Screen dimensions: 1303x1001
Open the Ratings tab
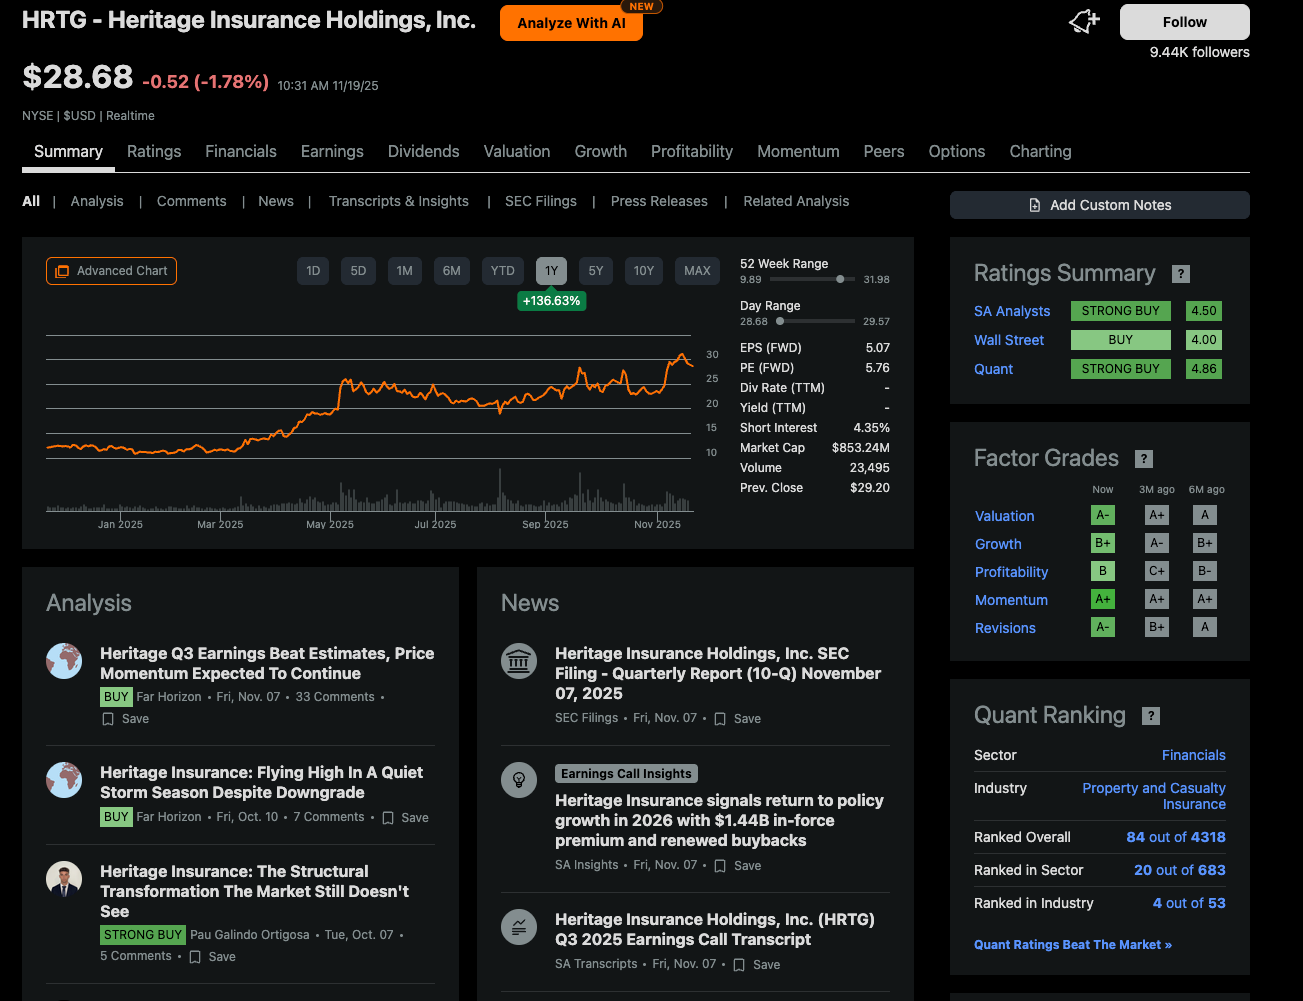click(154, 151)
